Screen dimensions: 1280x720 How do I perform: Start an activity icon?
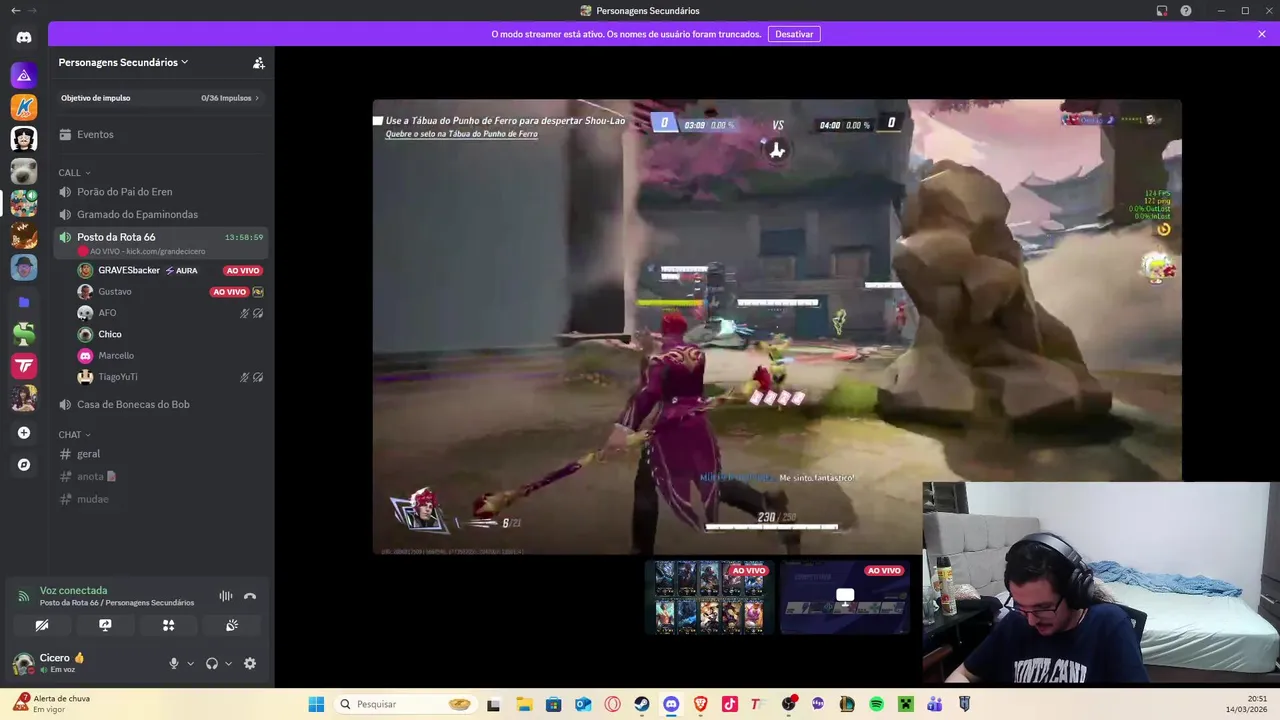coord(168,625)
